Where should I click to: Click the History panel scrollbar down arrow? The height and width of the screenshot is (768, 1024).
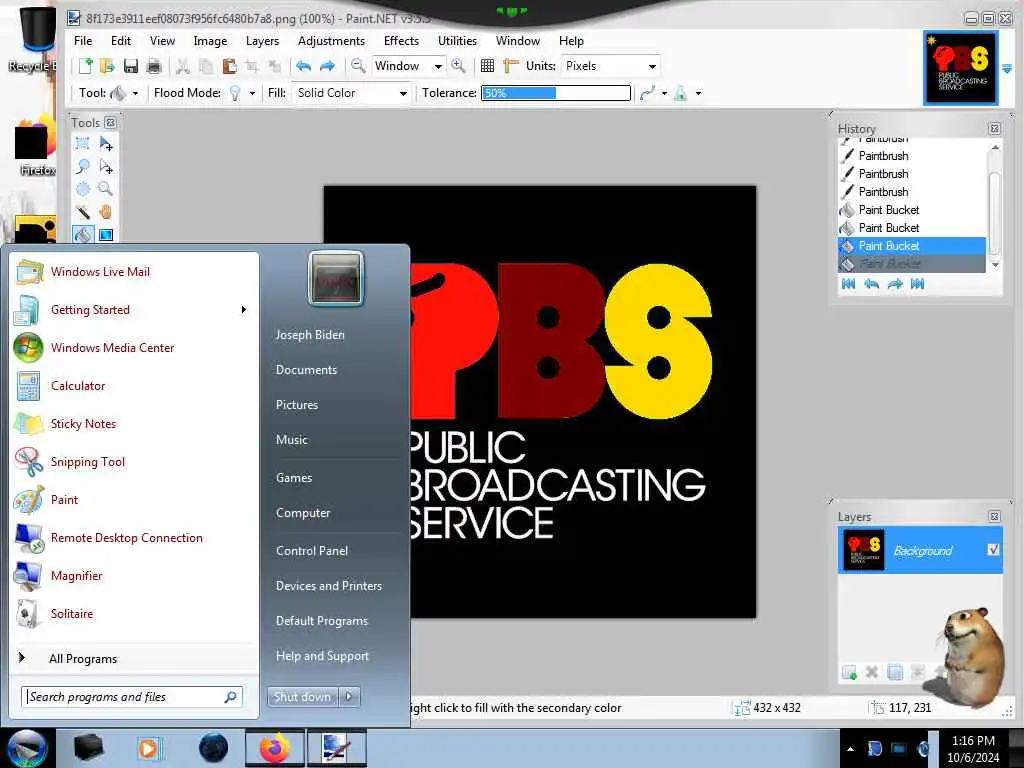pos(995,264)
